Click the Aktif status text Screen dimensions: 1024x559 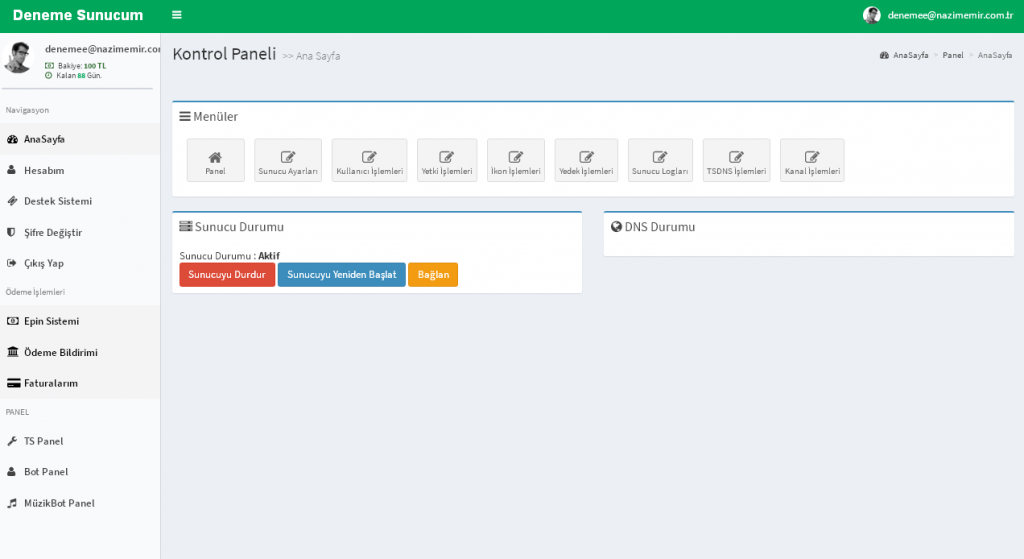[269, 256]
